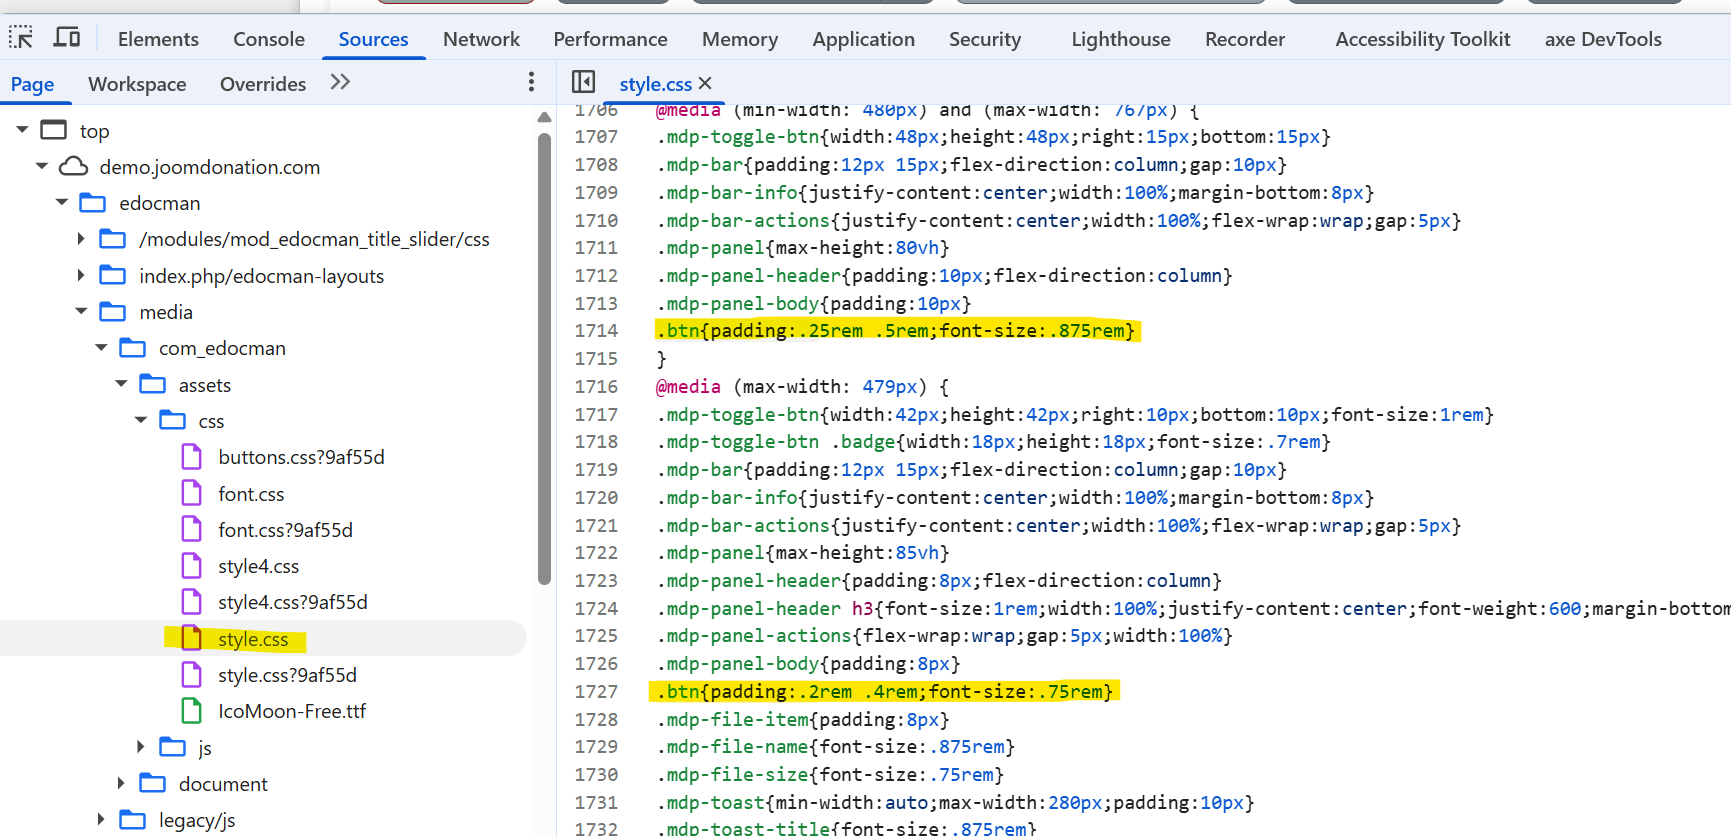
Task: Open the Performance panel
Action: click(610, 39)
